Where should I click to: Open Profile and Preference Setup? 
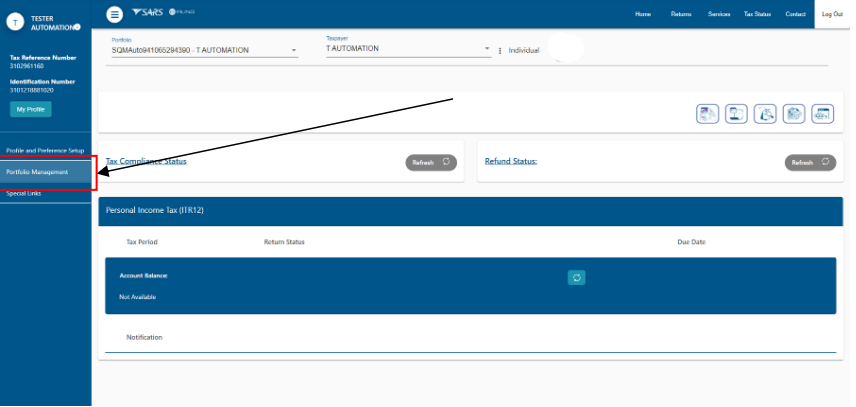click(x=45, y=150)
